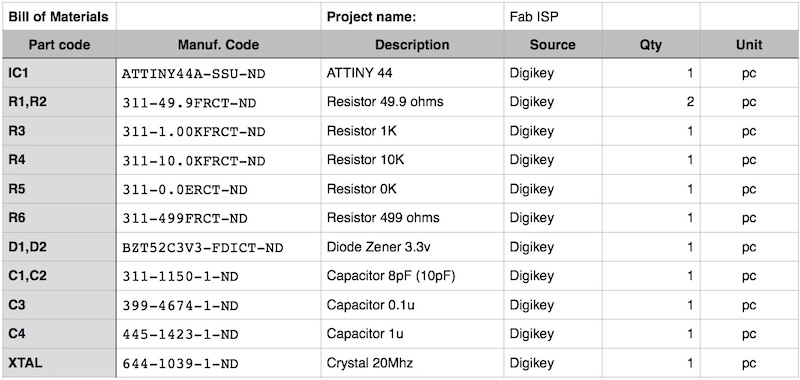
Task: Select the IC1 row header cell
Action: point(59,73)
